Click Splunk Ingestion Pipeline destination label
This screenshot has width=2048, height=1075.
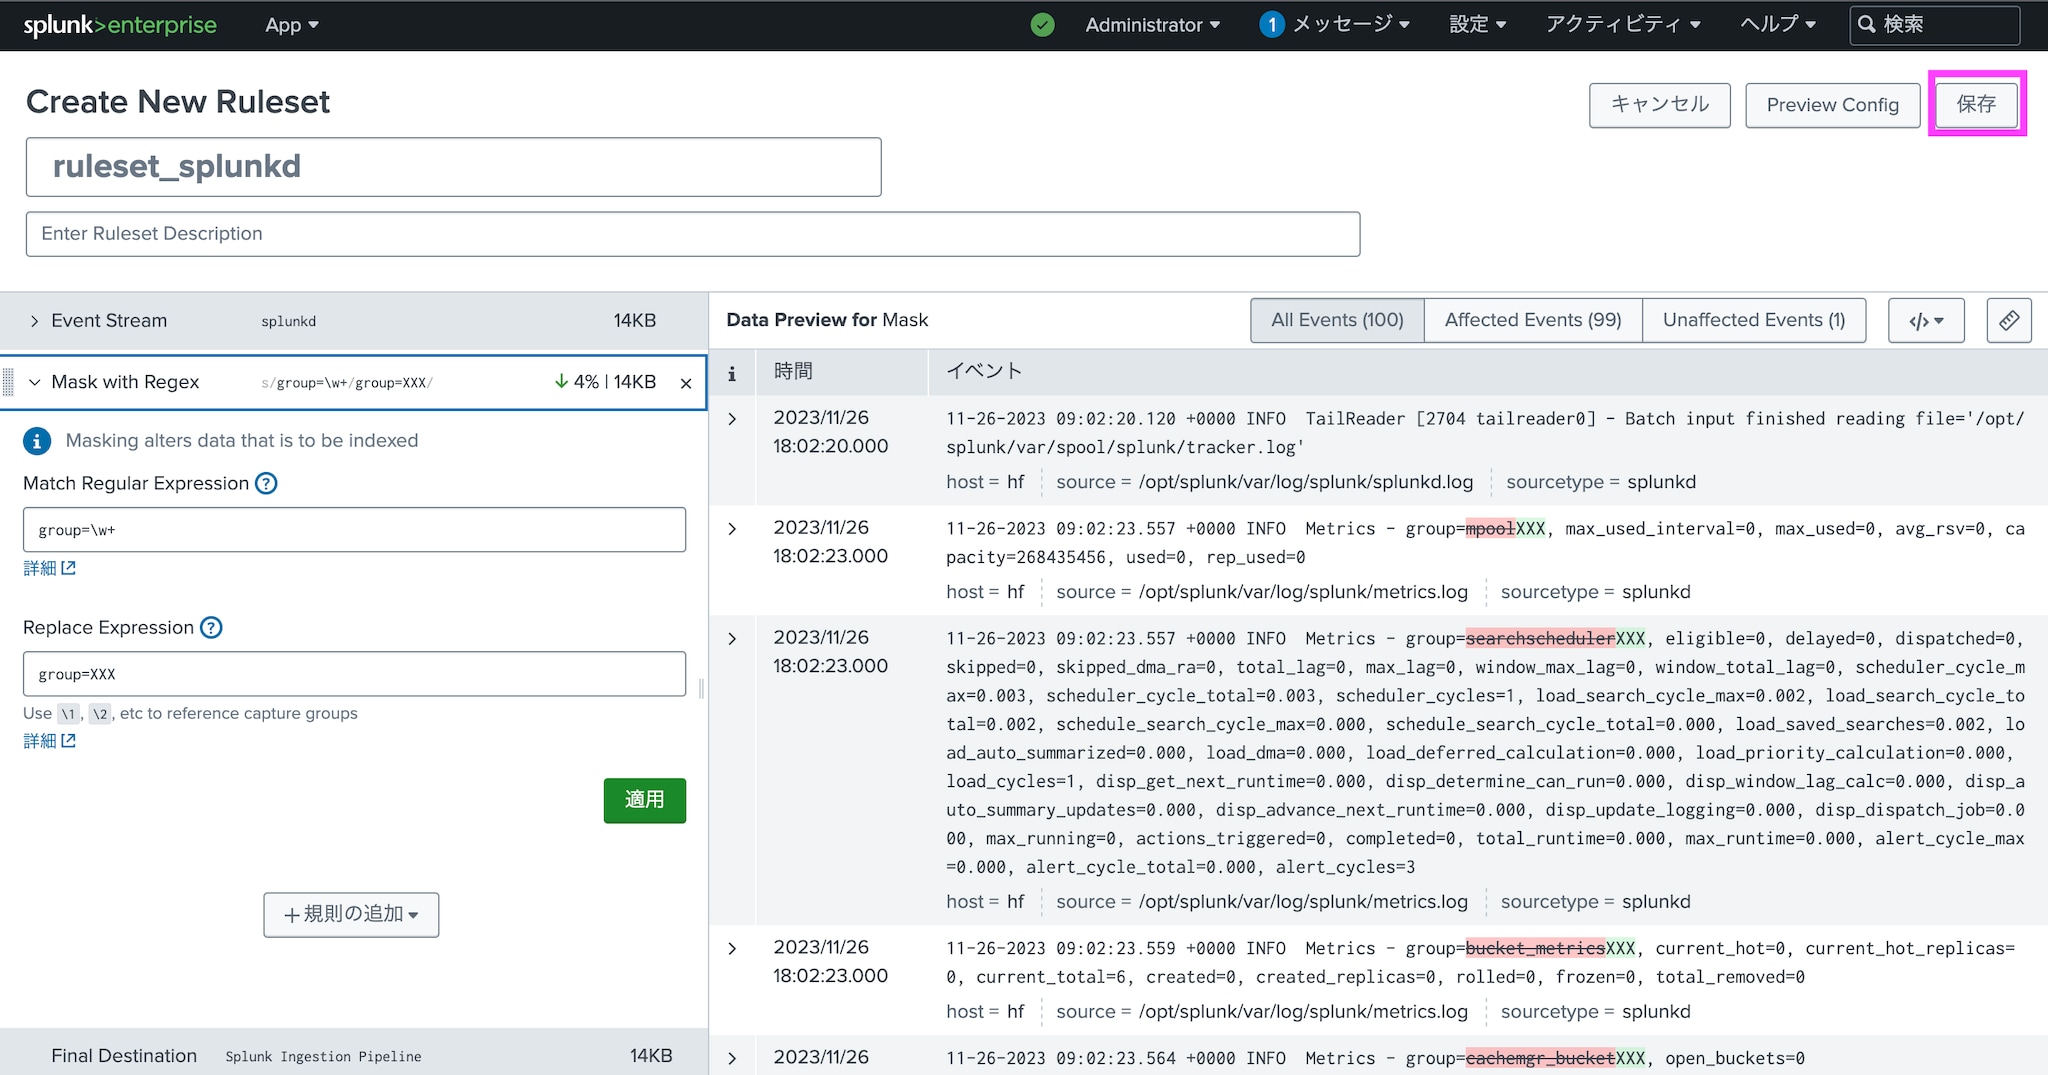click(323, 1057)
